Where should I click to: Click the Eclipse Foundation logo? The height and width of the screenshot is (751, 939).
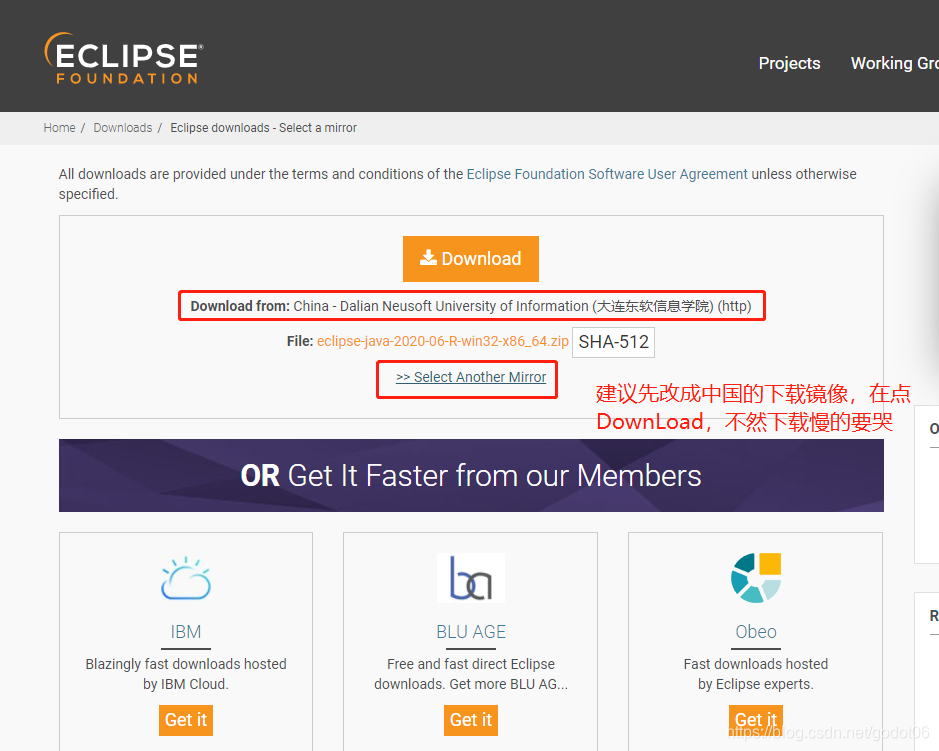click(124, 59)
